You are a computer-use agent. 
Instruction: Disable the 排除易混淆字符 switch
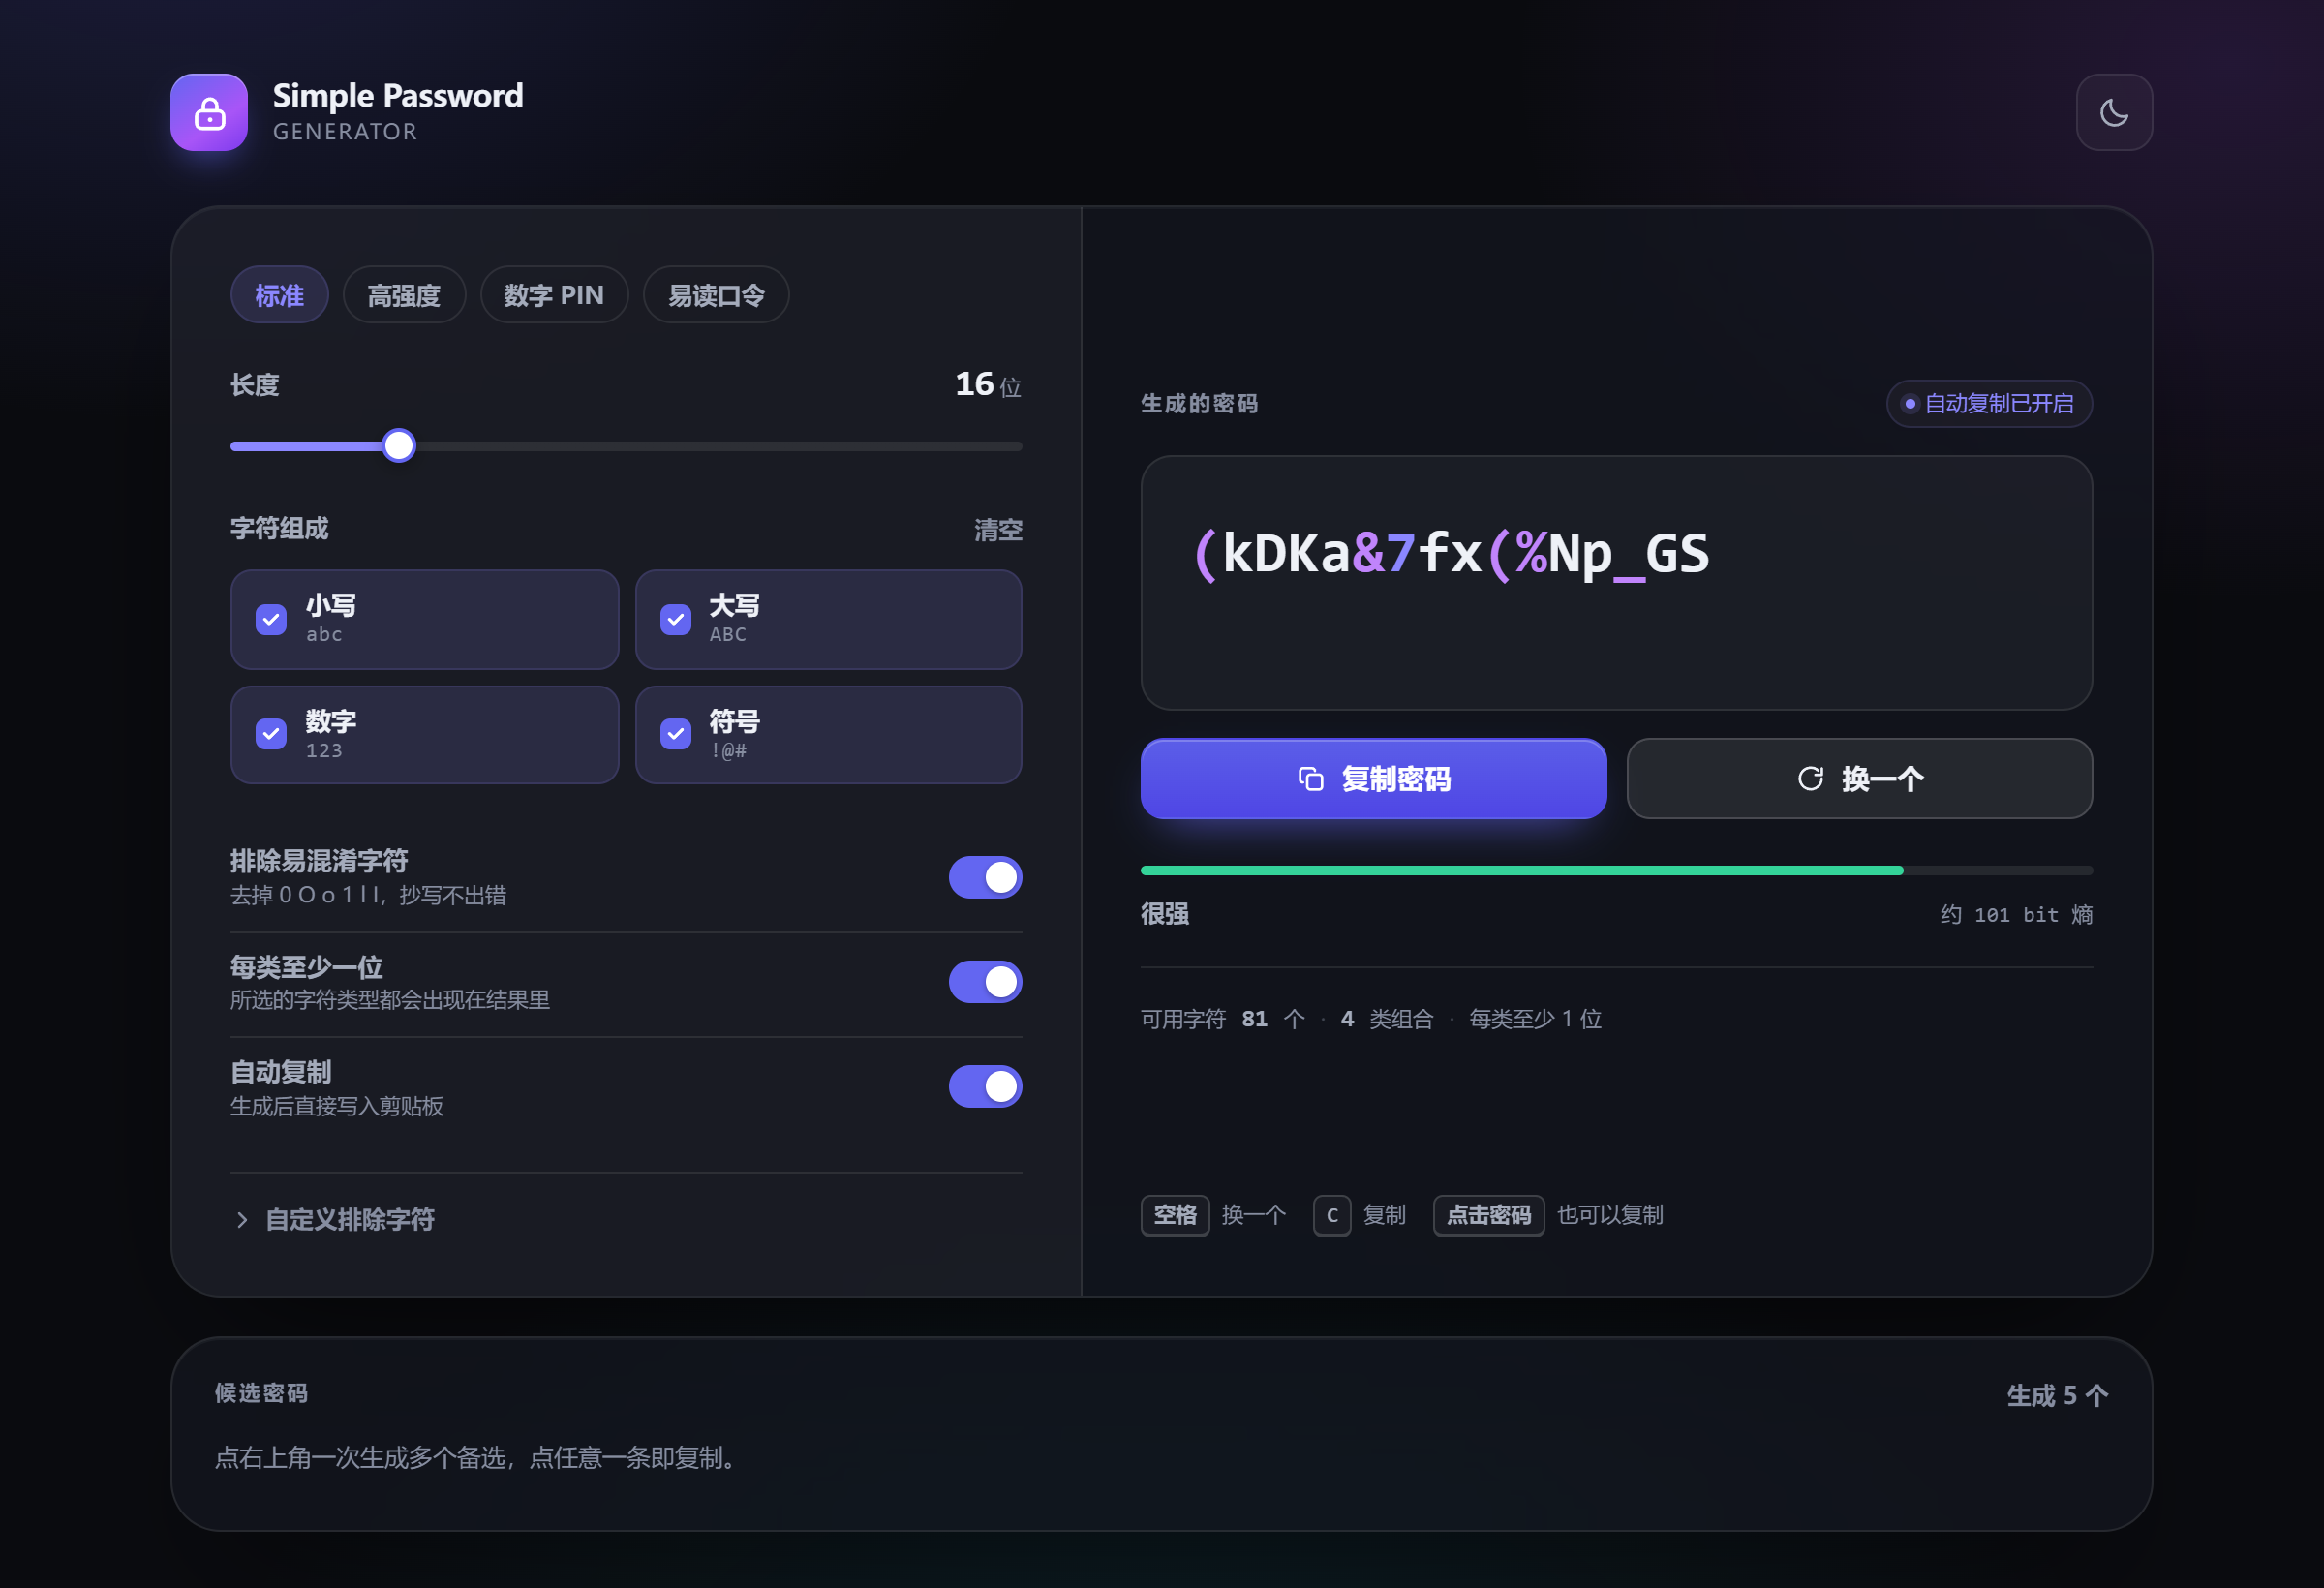click(985, 877)
